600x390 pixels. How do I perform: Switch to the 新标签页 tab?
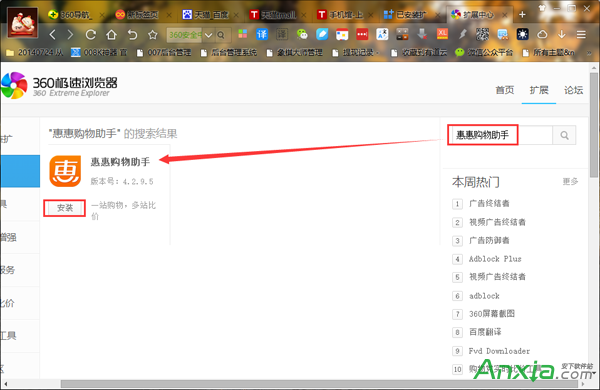point(142,15)
